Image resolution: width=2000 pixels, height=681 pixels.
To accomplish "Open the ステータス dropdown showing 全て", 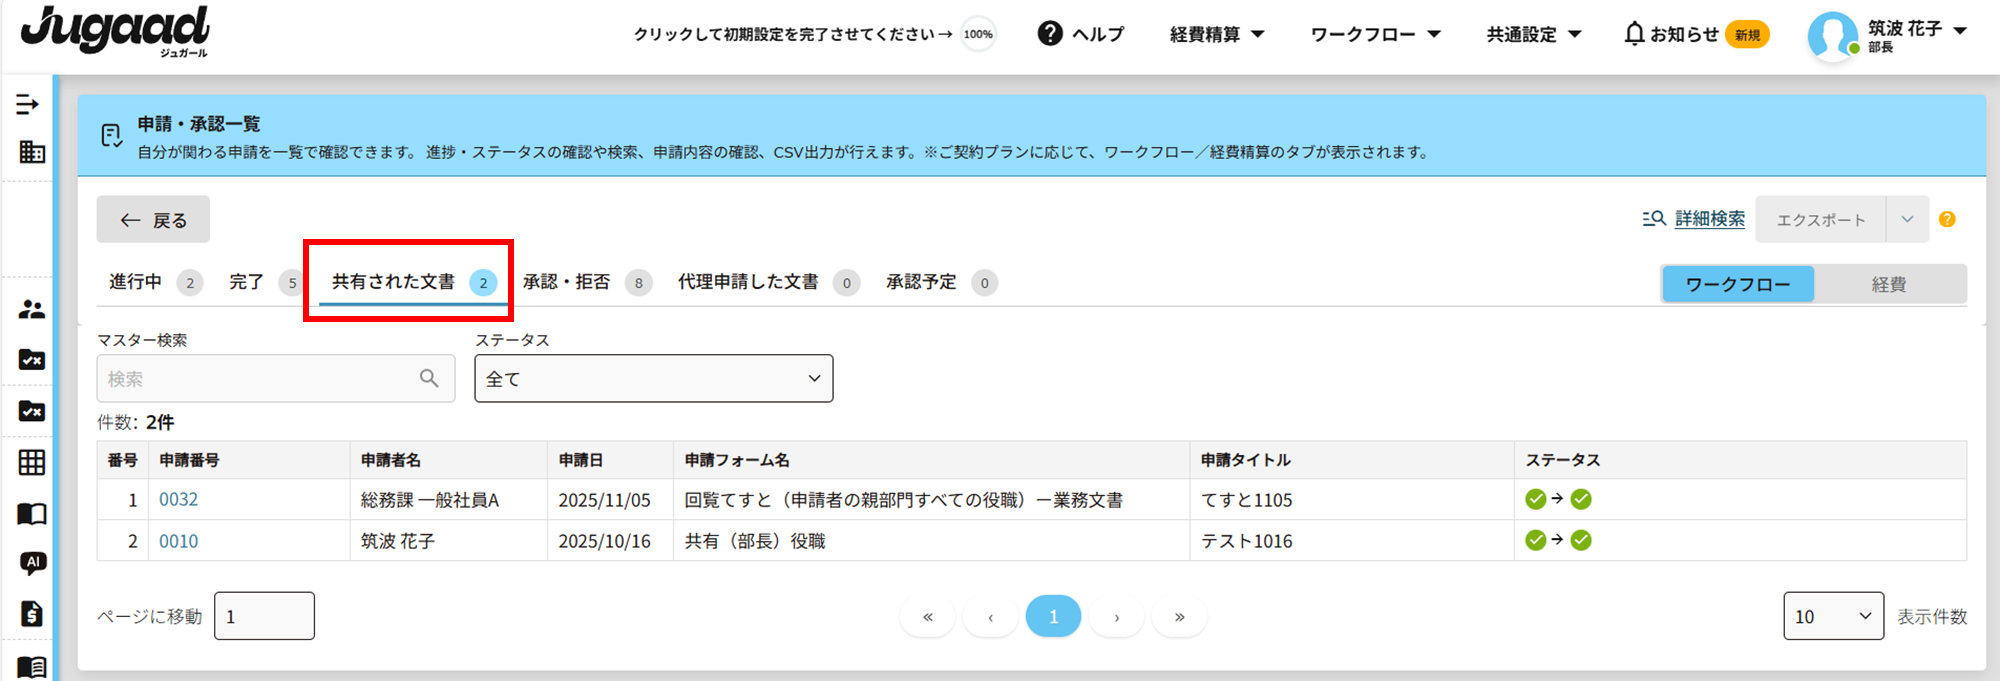I will point(653,379).
